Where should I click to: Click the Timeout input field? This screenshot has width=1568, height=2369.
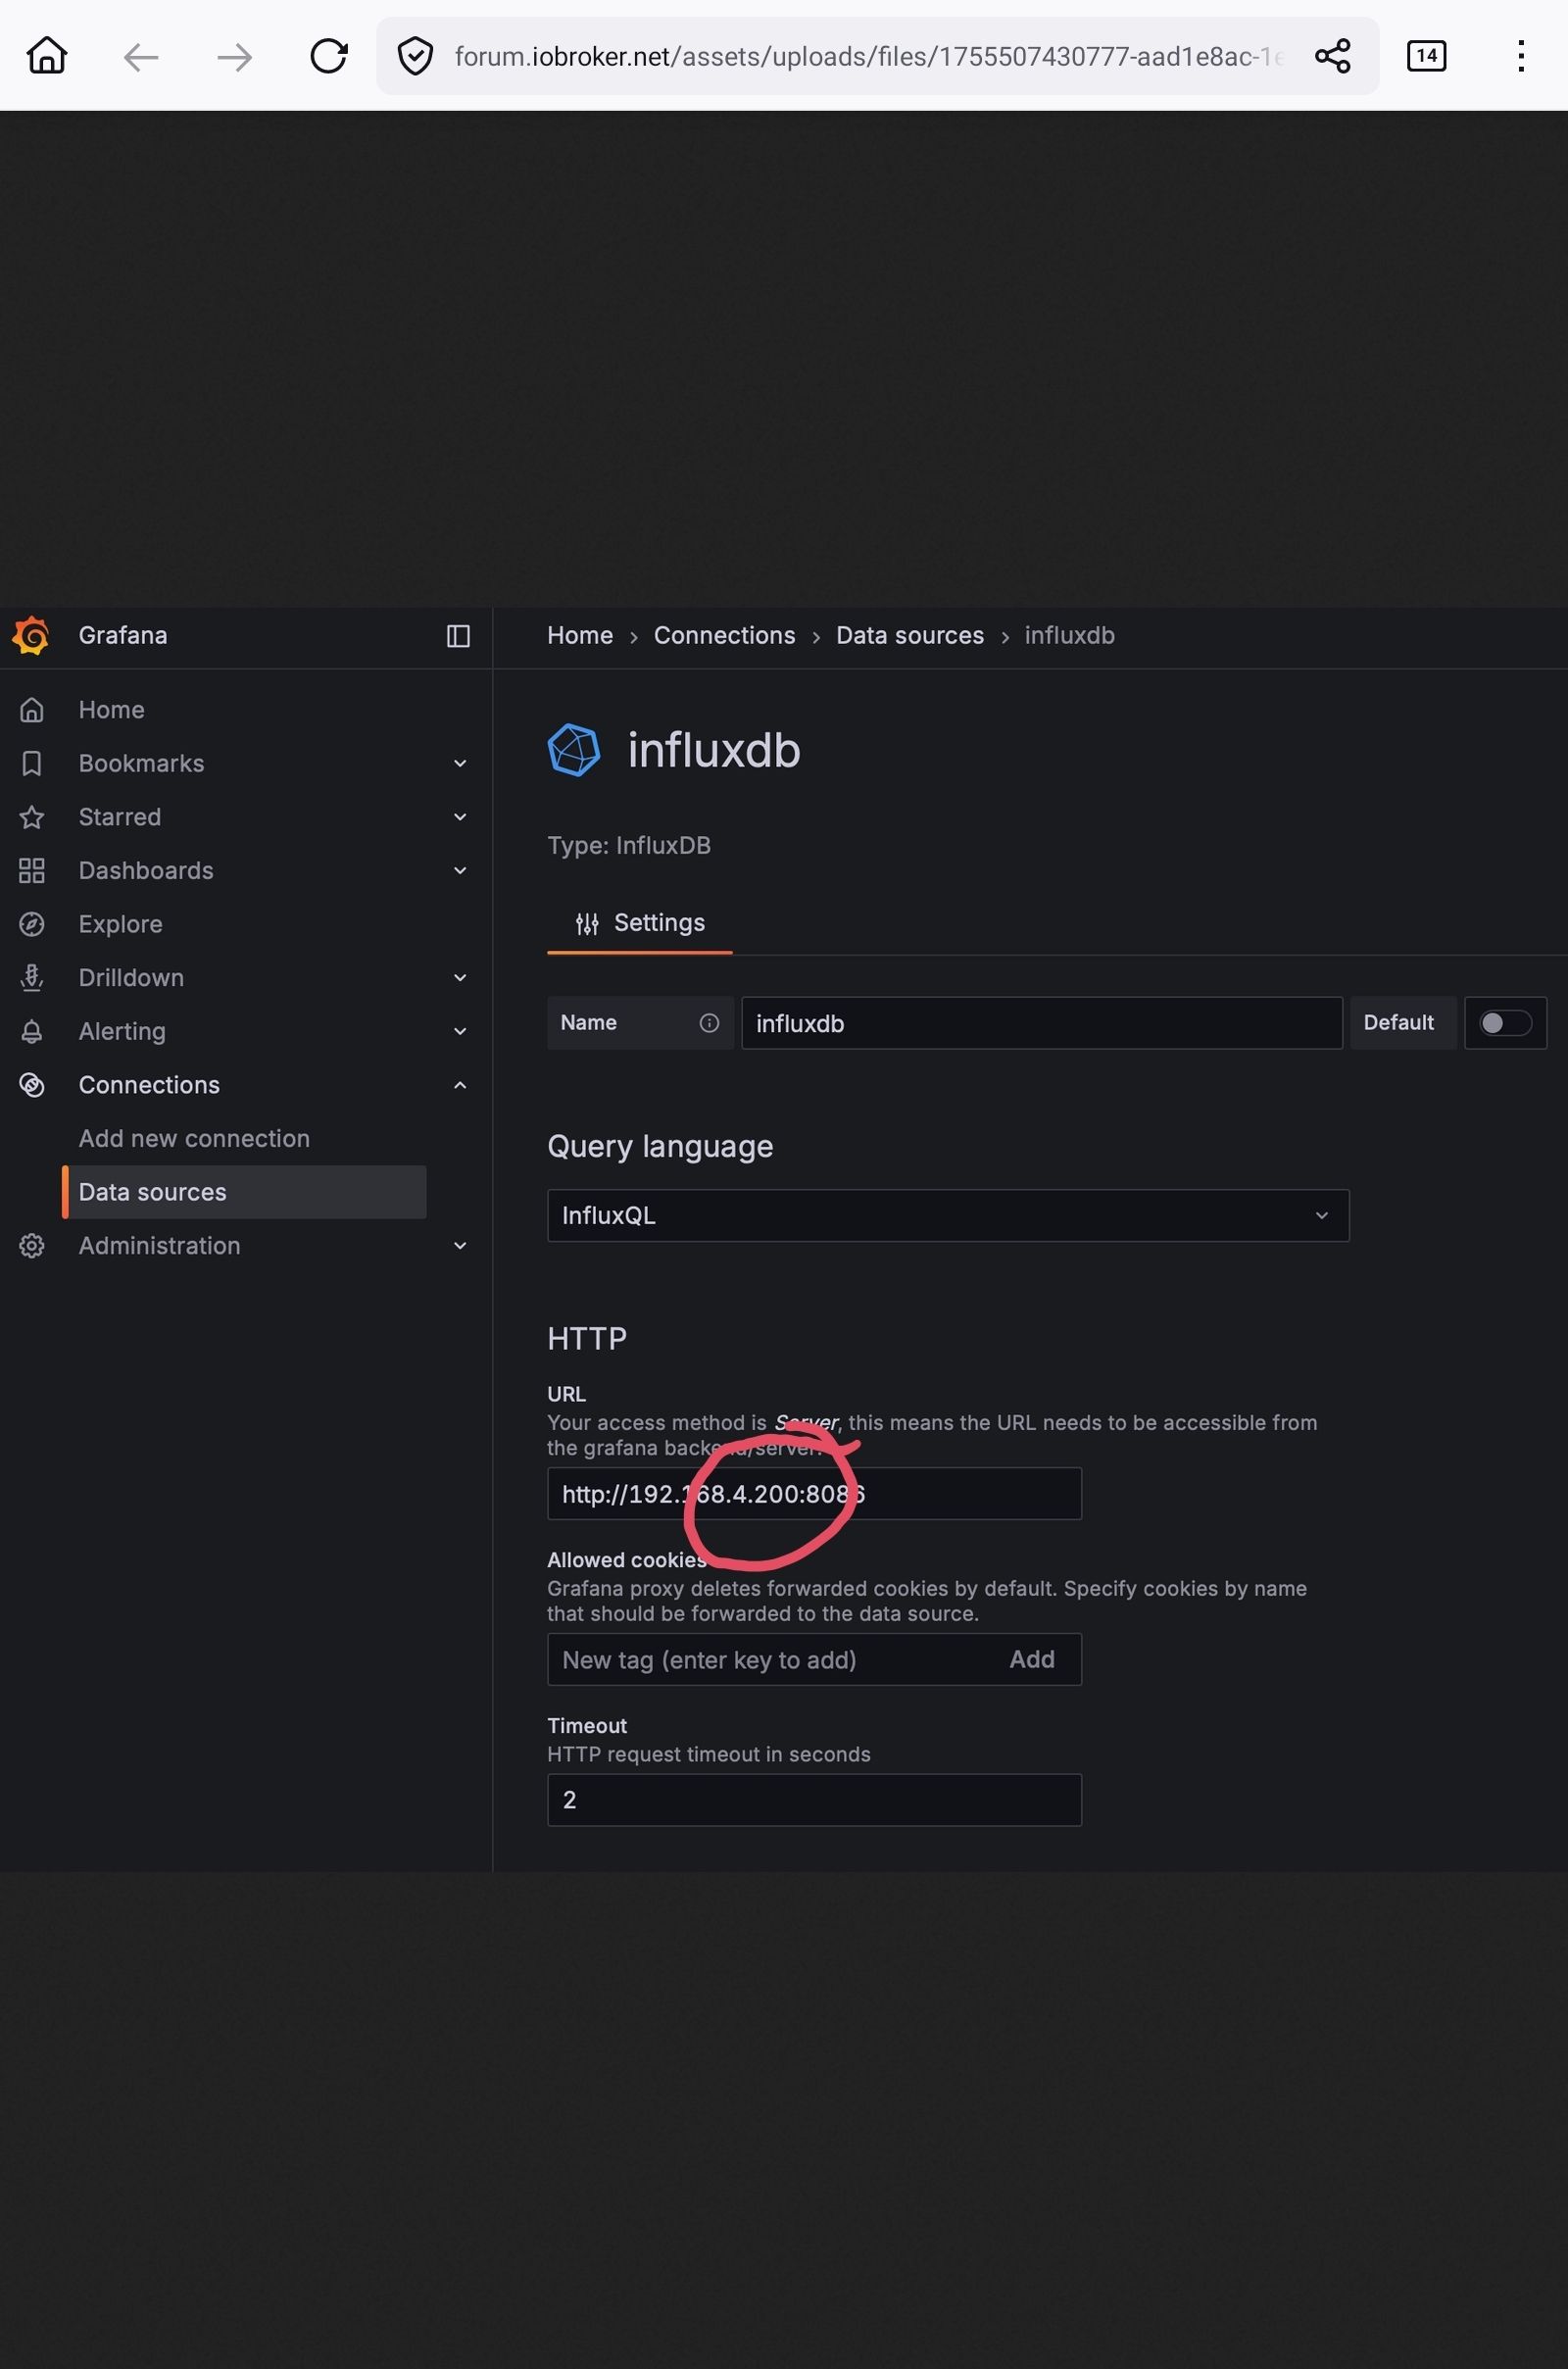814,1800
